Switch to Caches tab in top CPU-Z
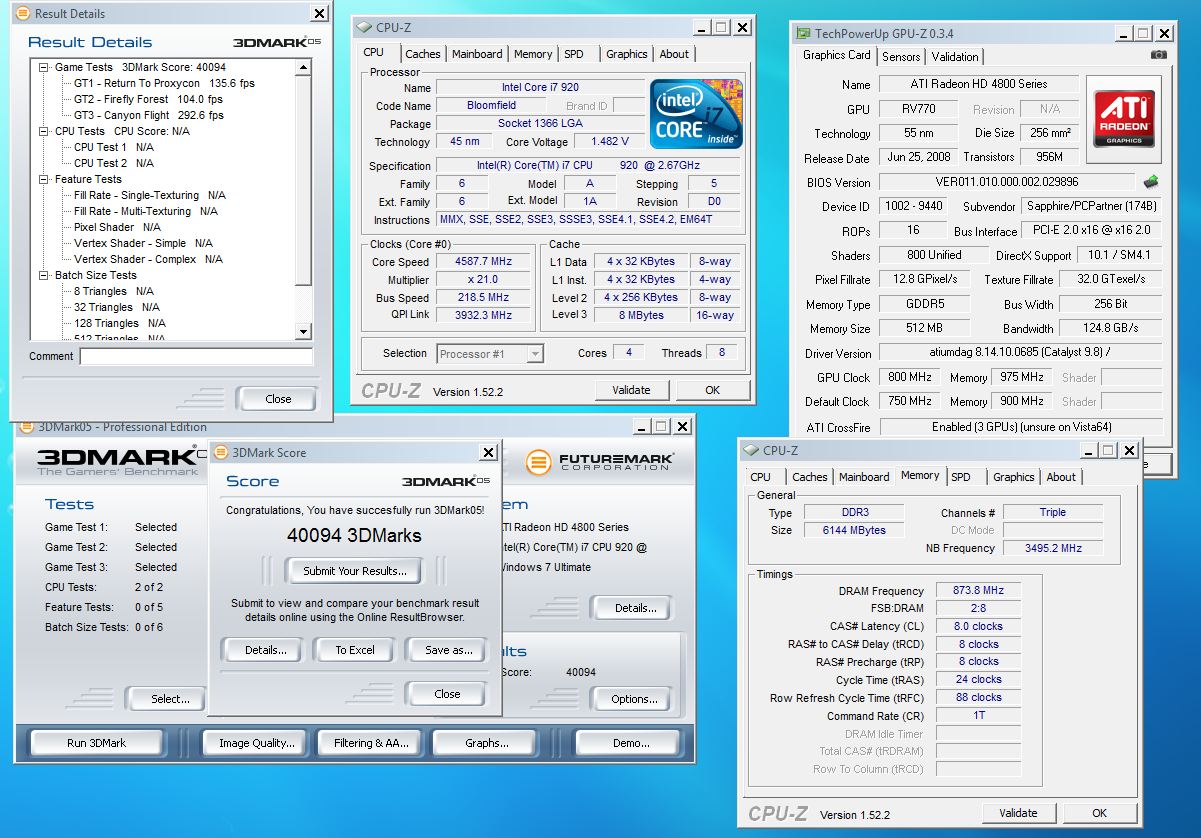Screen dimensions: 1201x838 [423, 54]
